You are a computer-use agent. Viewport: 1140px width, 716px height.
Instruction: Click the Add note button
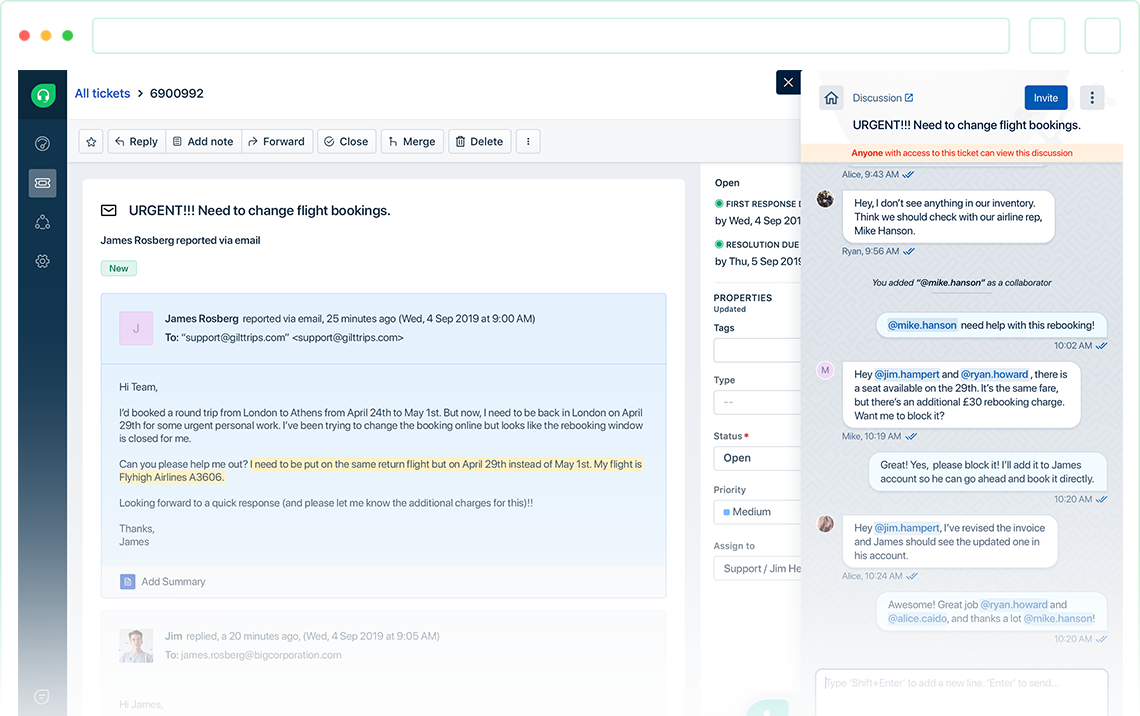(x=204, y=142)
